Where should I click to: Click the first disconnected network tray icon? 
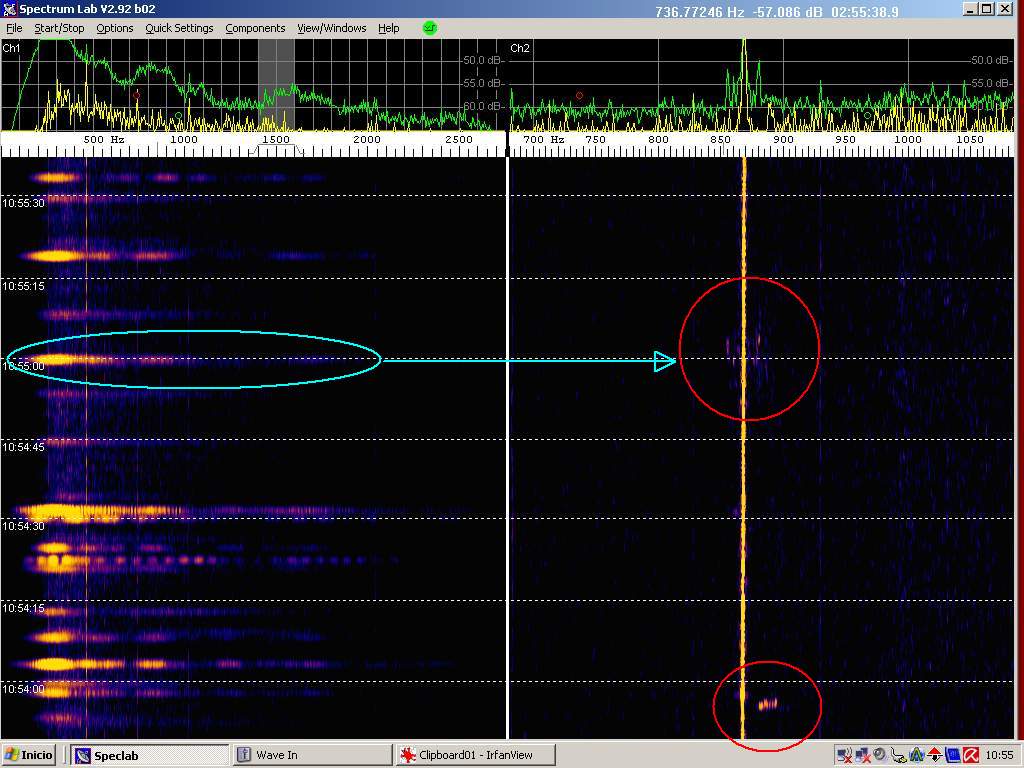(844, 755)
